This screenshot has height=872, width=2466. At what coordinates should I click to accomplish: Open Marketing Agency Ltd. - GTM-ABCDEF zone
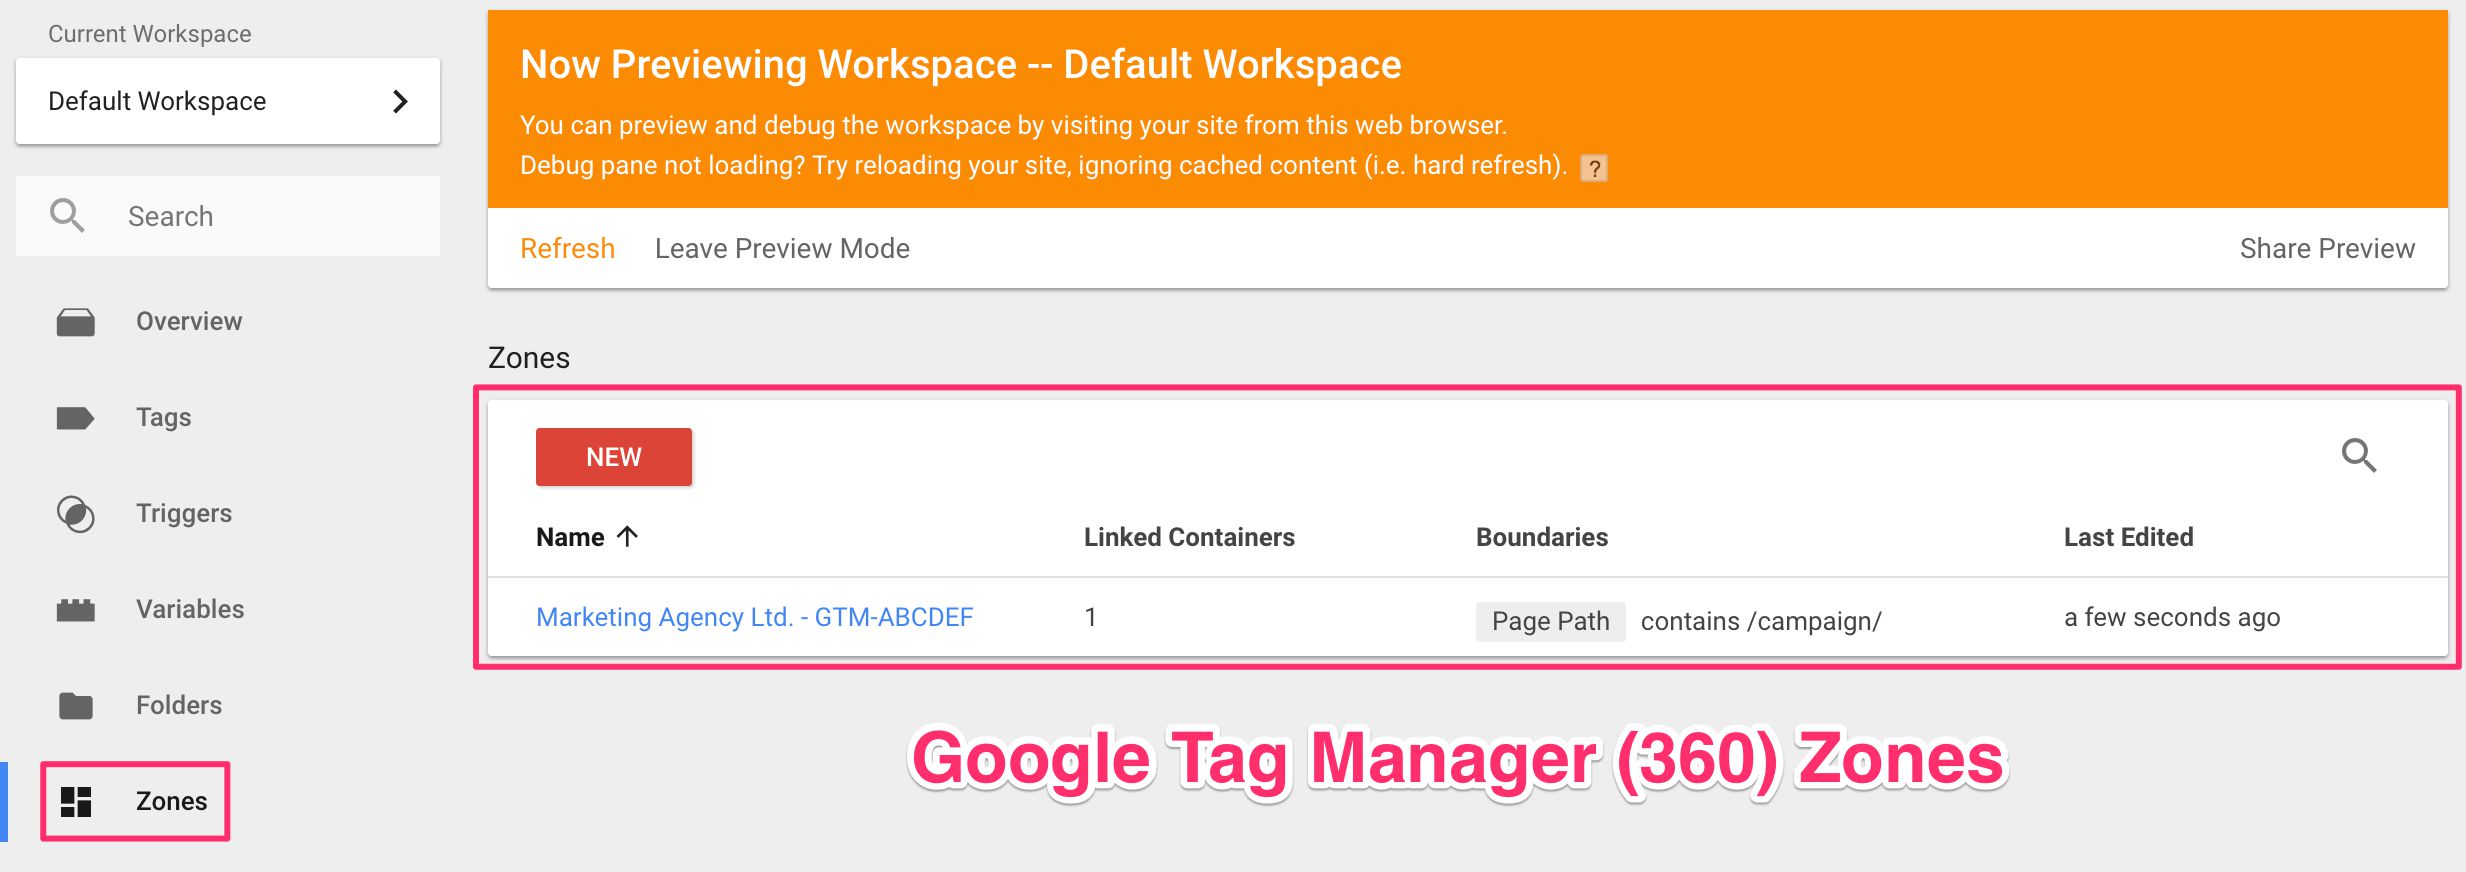click(755, 617)
